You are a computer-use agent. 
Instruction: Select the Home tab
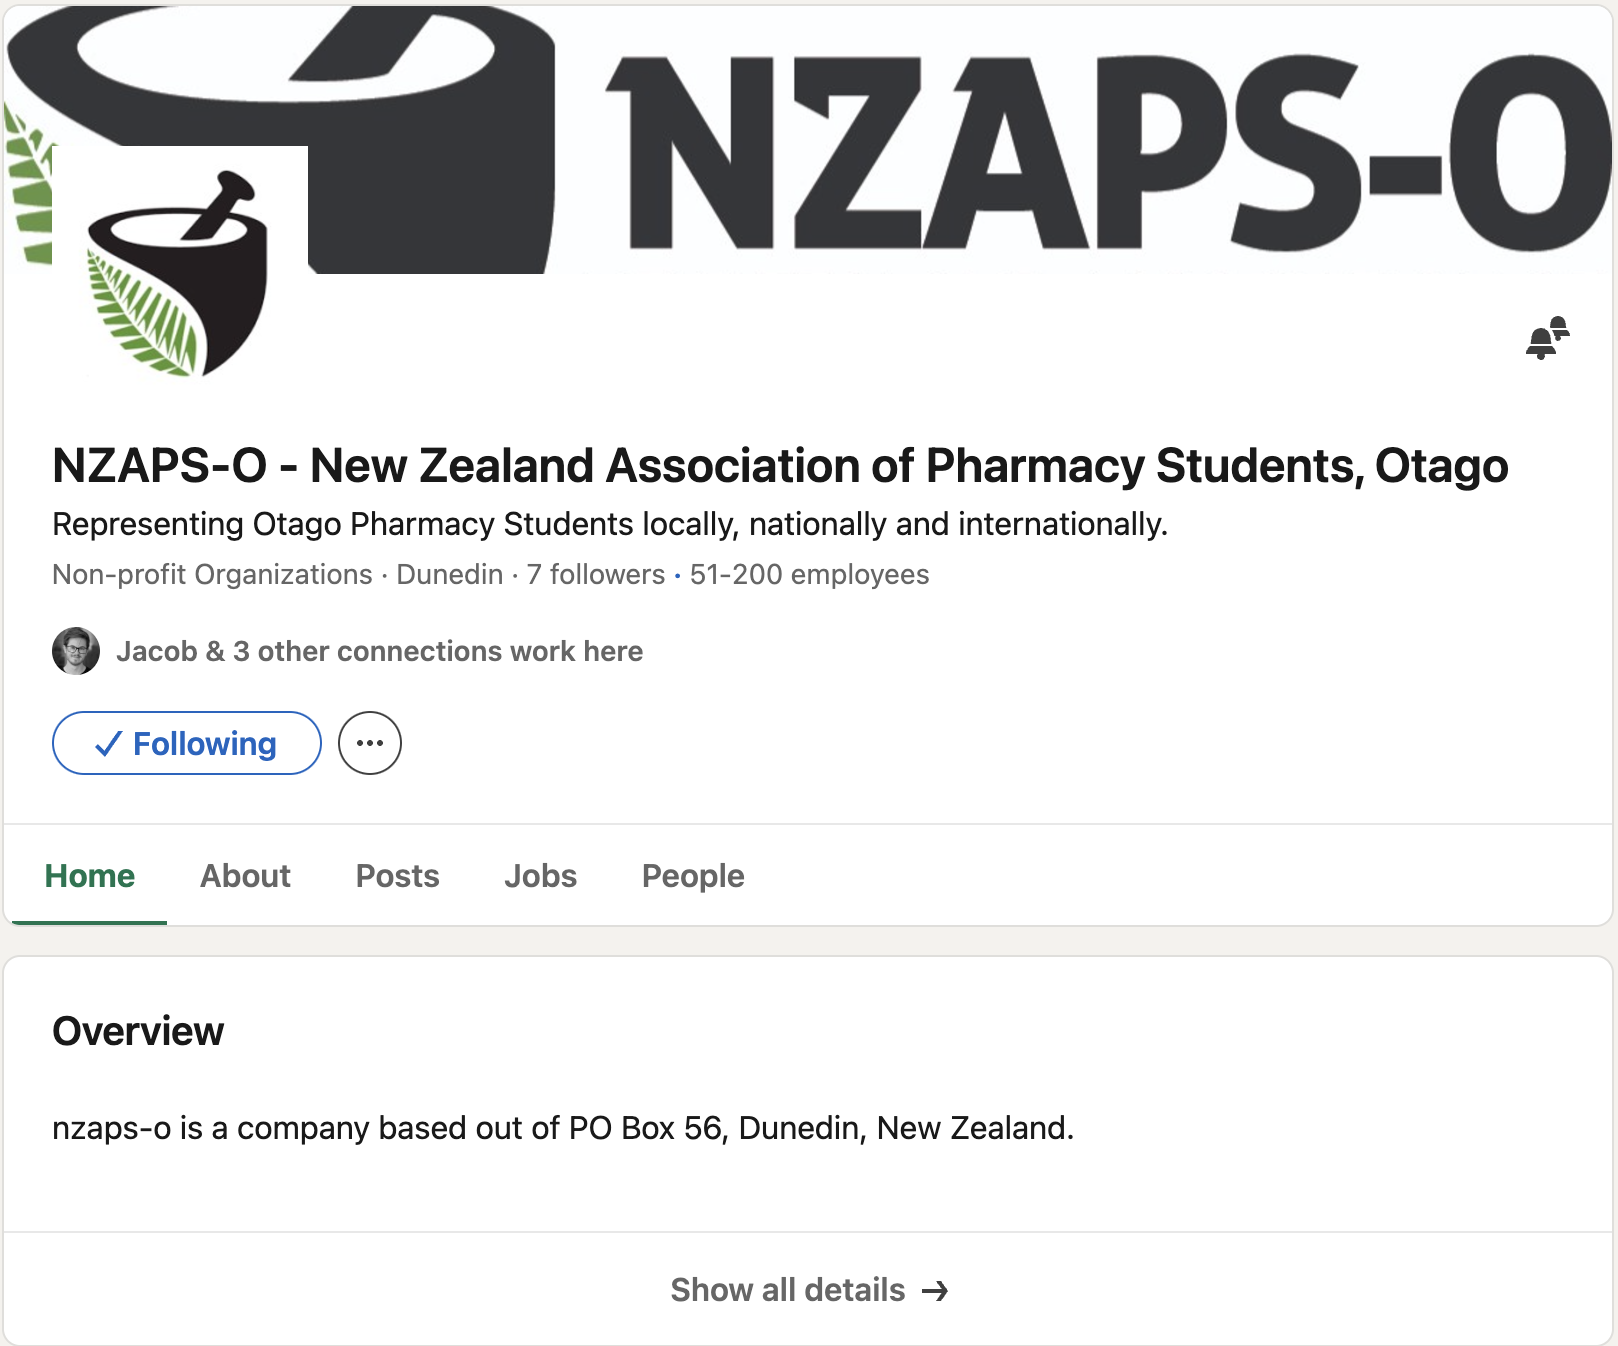(x=90, y=876)
